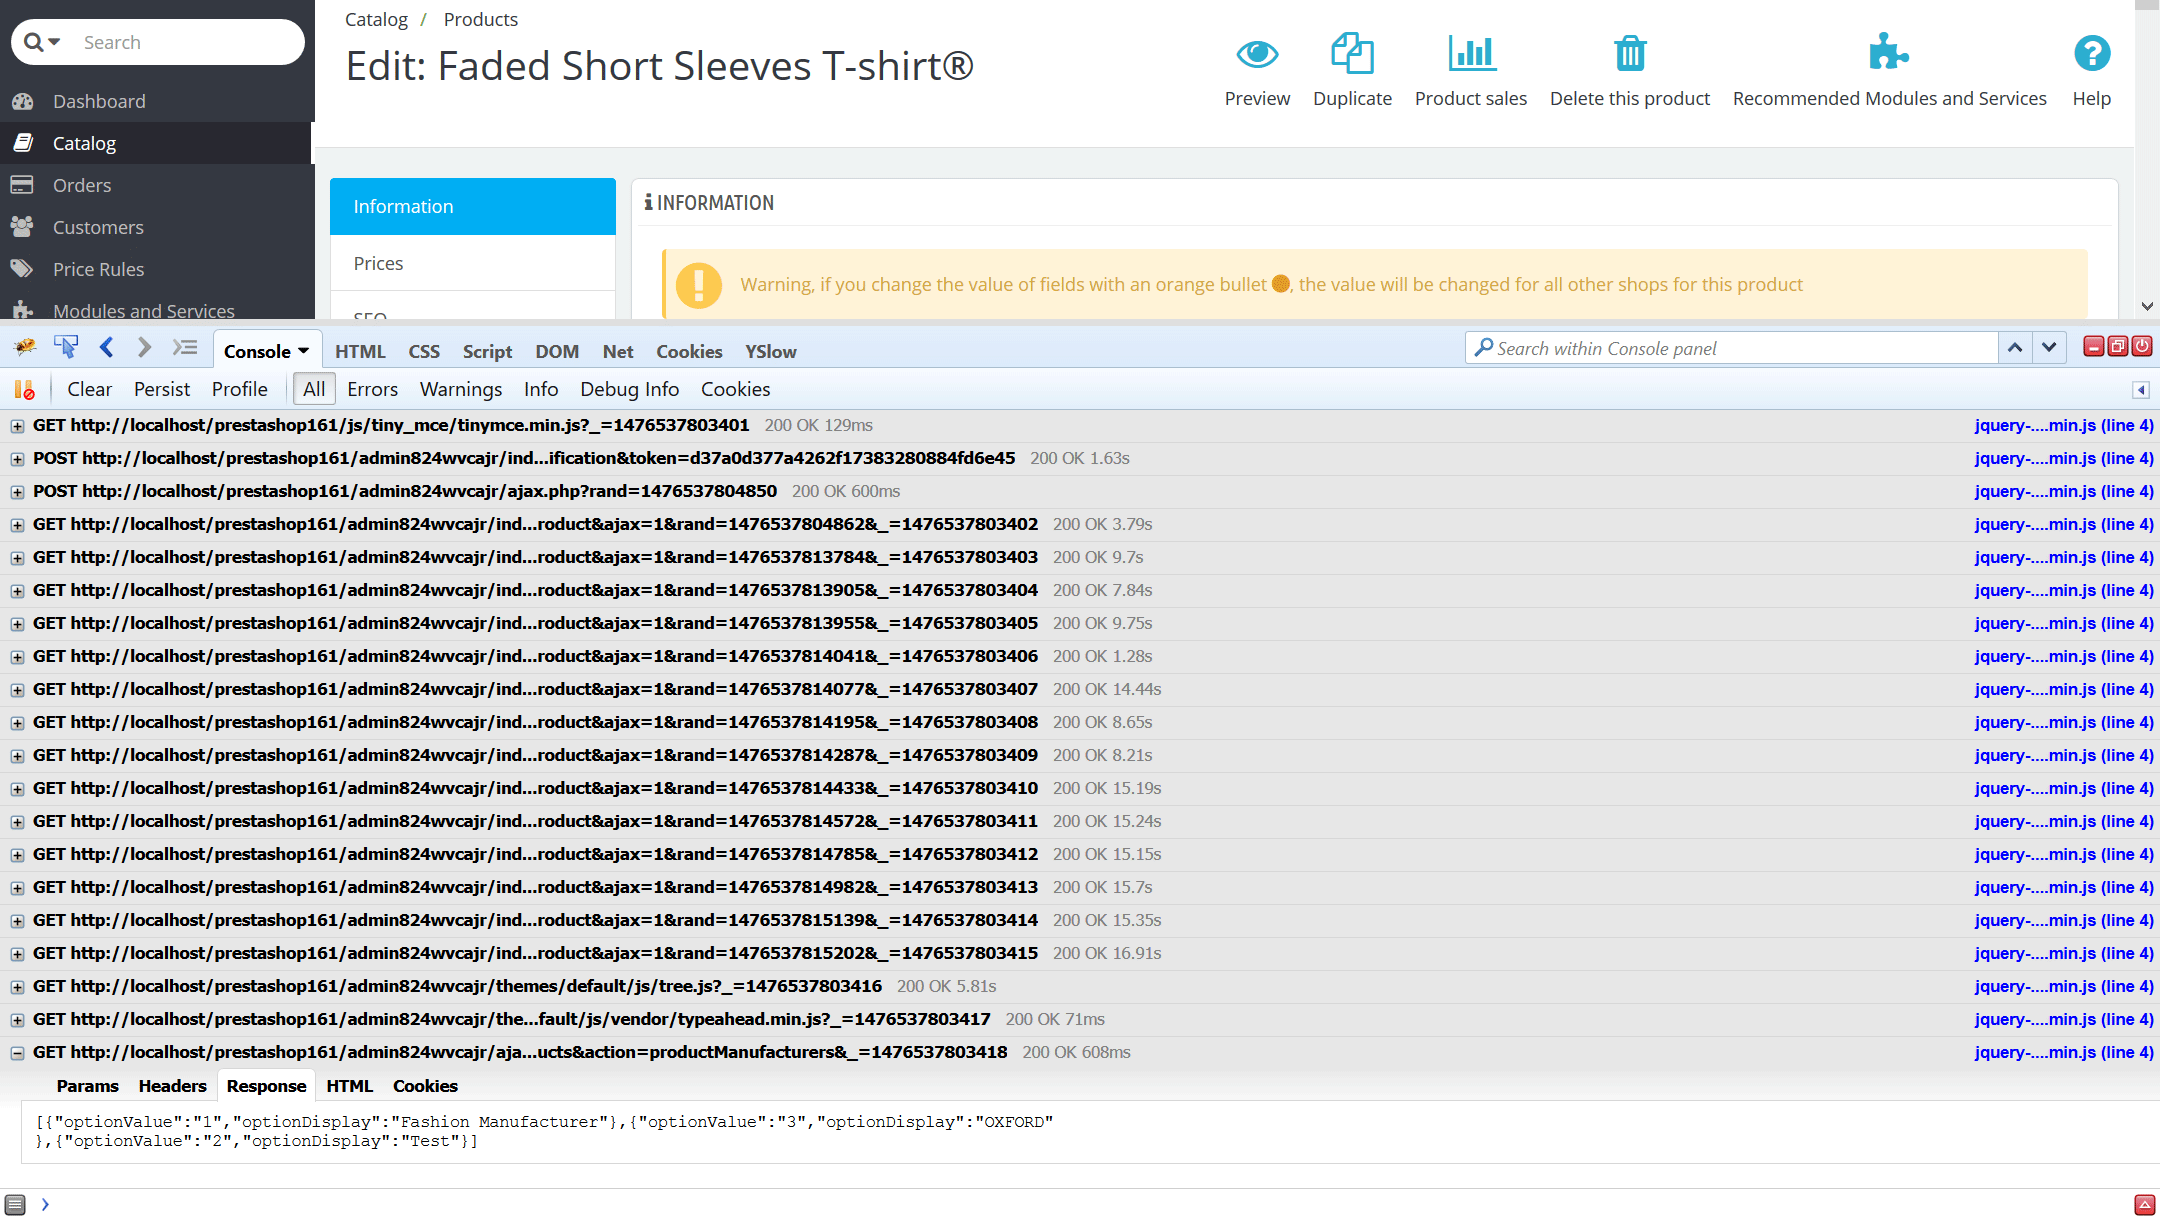Open the YSlow panel
This screenshot has height=1216, width=2160.
[x=770, y=351]
